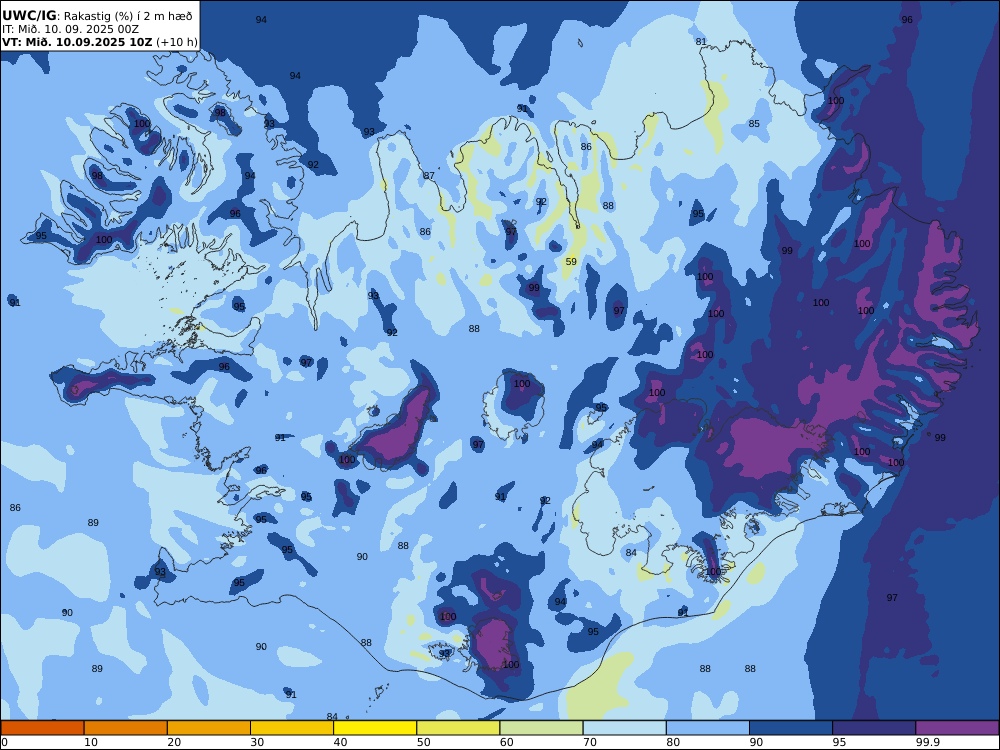Viewport: 1000px width, 750px height.
Task: Click the '40' legend tick label
Action: (x=341, y=742)
